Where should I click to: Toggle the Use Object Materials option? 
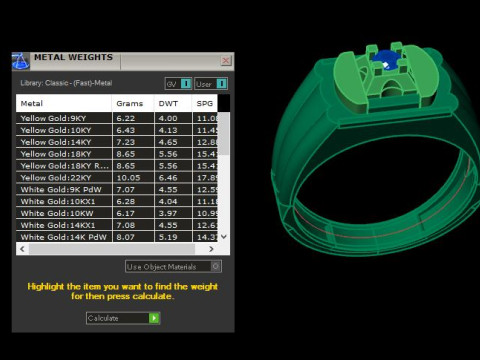[x=173, y=267]
